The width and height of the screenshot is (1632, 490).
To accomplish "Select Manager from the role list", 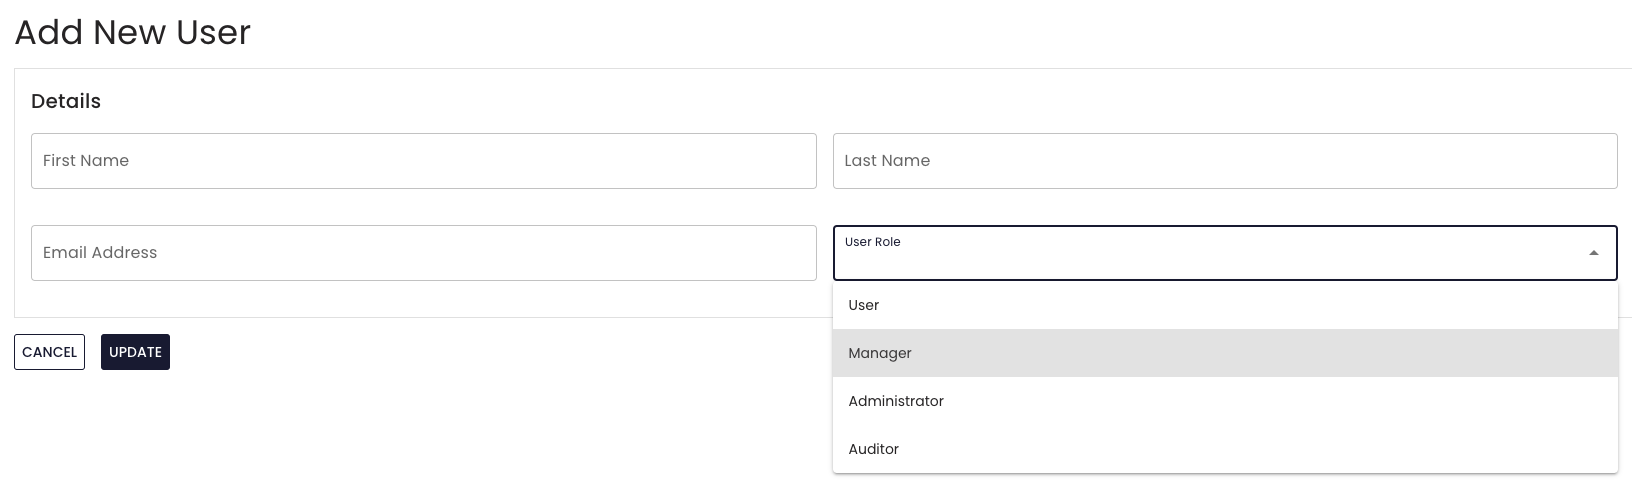I will pos(1225,353).
